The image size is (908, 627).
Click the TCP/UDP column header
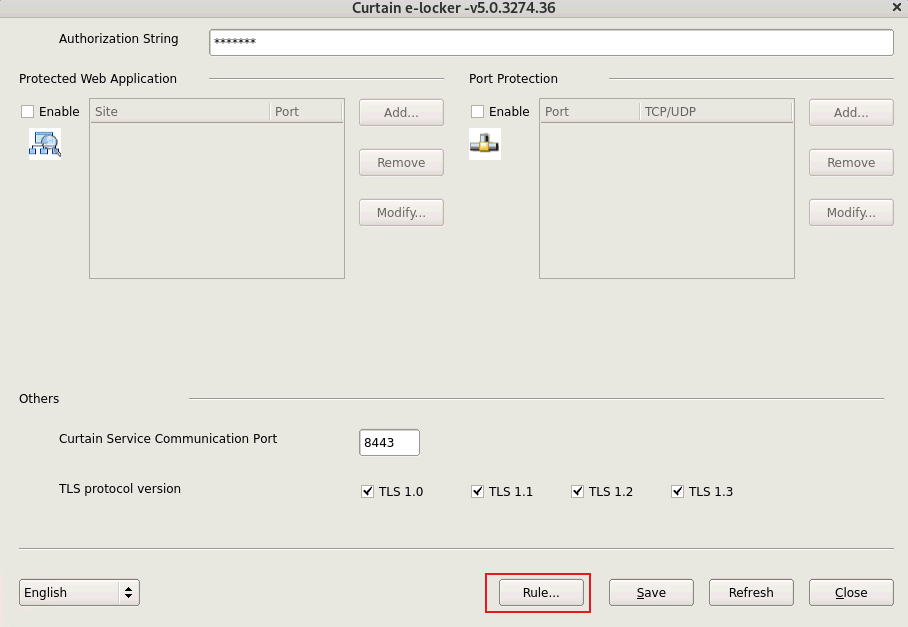(716, 111)
